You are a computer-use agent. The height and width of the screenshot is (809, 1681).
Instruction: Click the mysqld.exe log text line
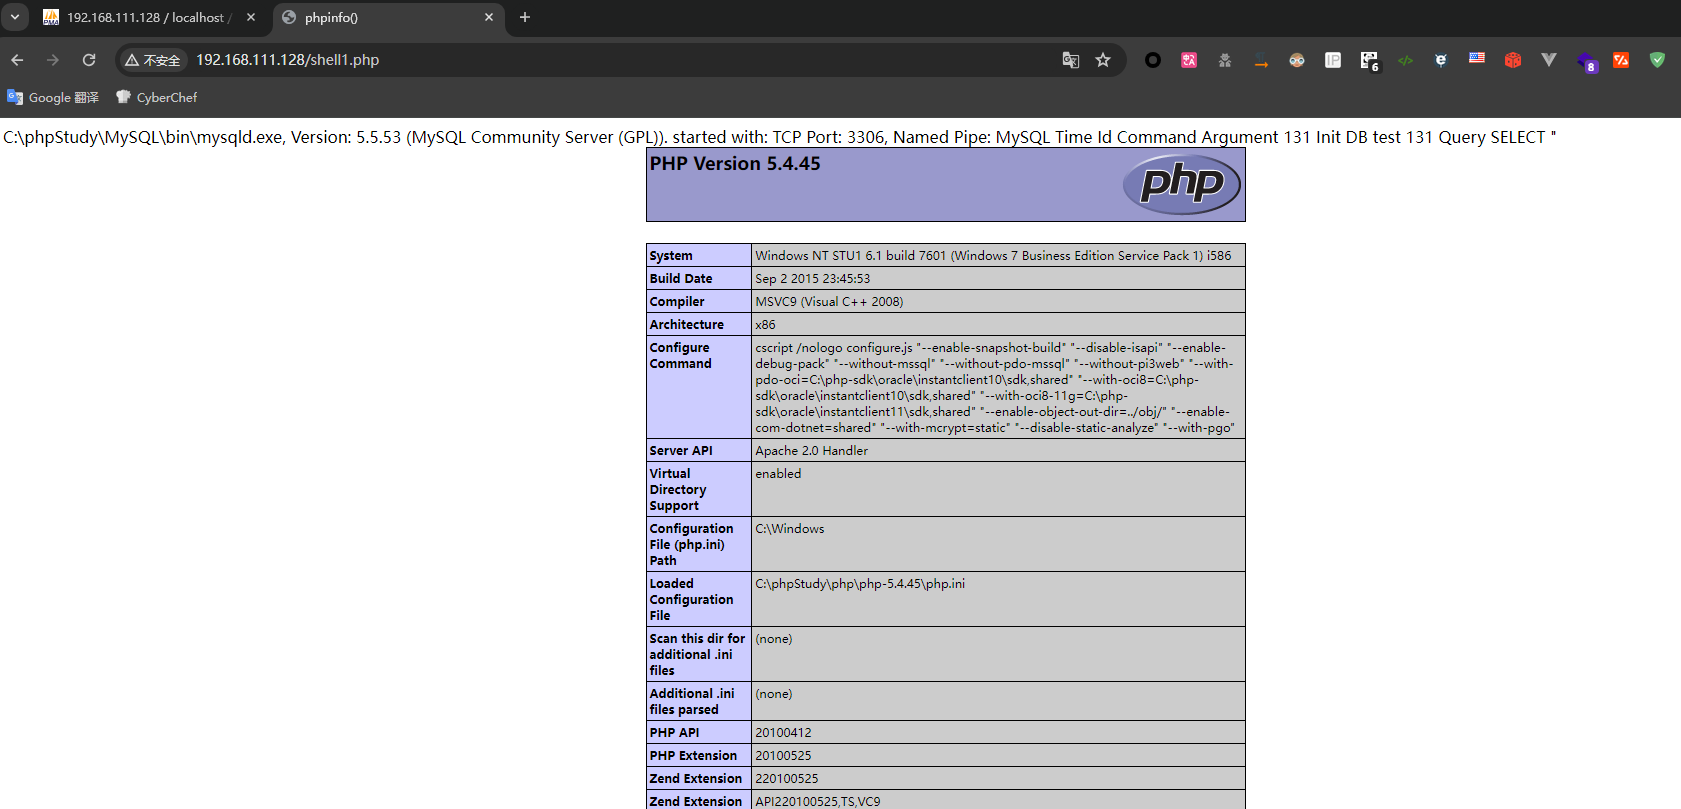(x=780, y=137)
